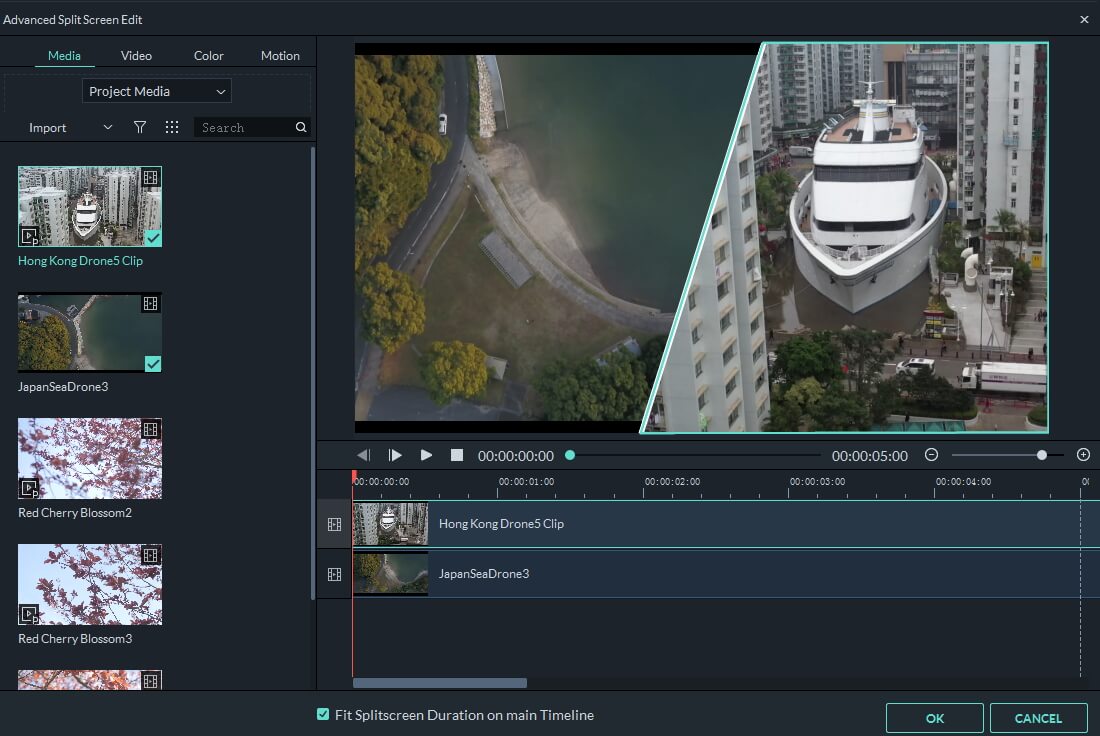
Task: Confirm the edit with OK
Action: point(934,717)
